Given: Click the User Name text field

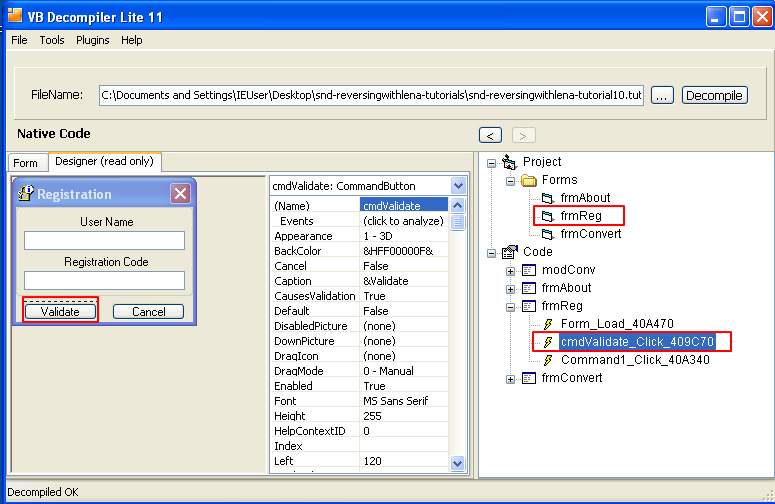Looking at the screenshot, I should point(104,241).
